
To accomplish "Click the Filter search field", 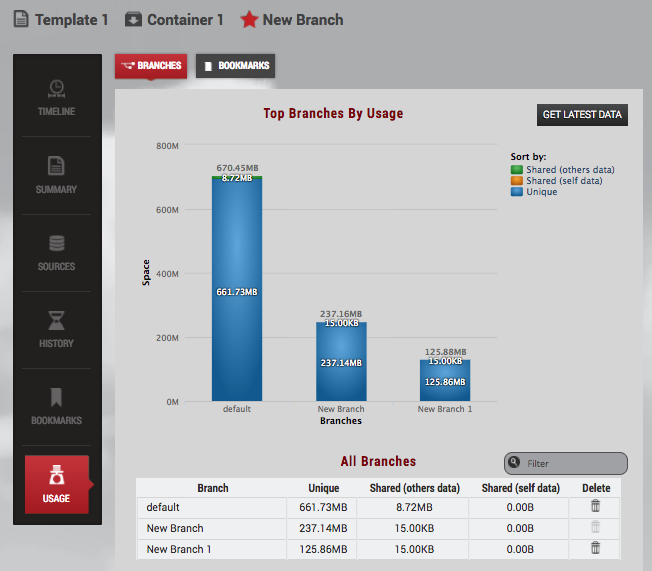I will [x=573, y=464].
